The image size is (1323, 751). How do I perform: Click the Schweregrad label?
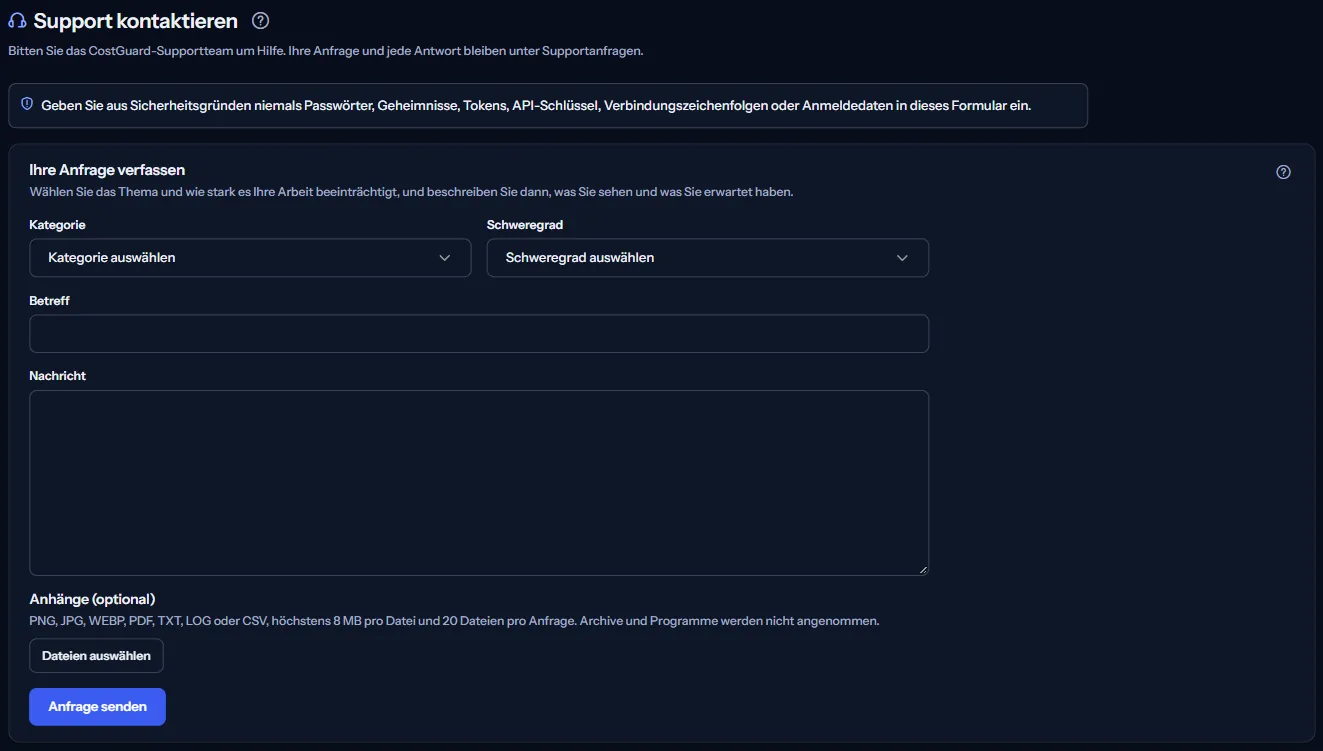[525, 225]
